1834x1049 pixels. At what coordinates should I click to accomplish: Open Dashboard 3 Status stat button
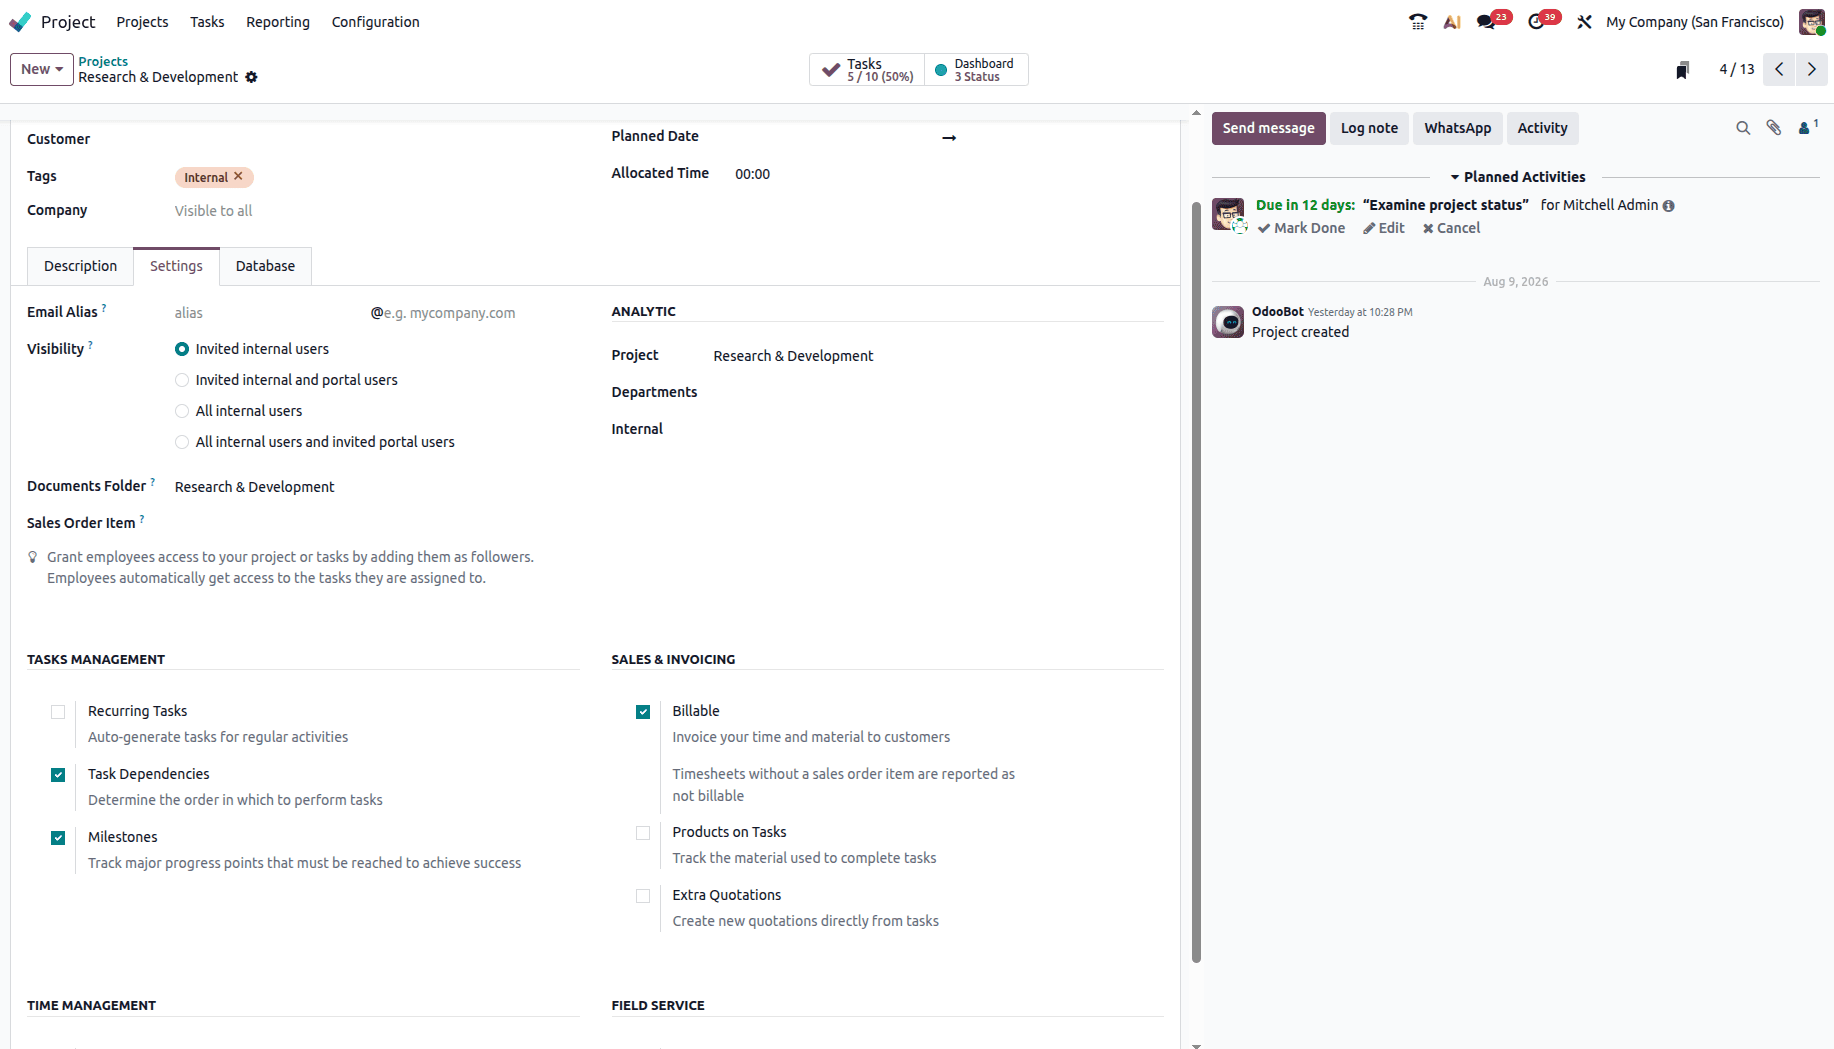coord(976,69)
